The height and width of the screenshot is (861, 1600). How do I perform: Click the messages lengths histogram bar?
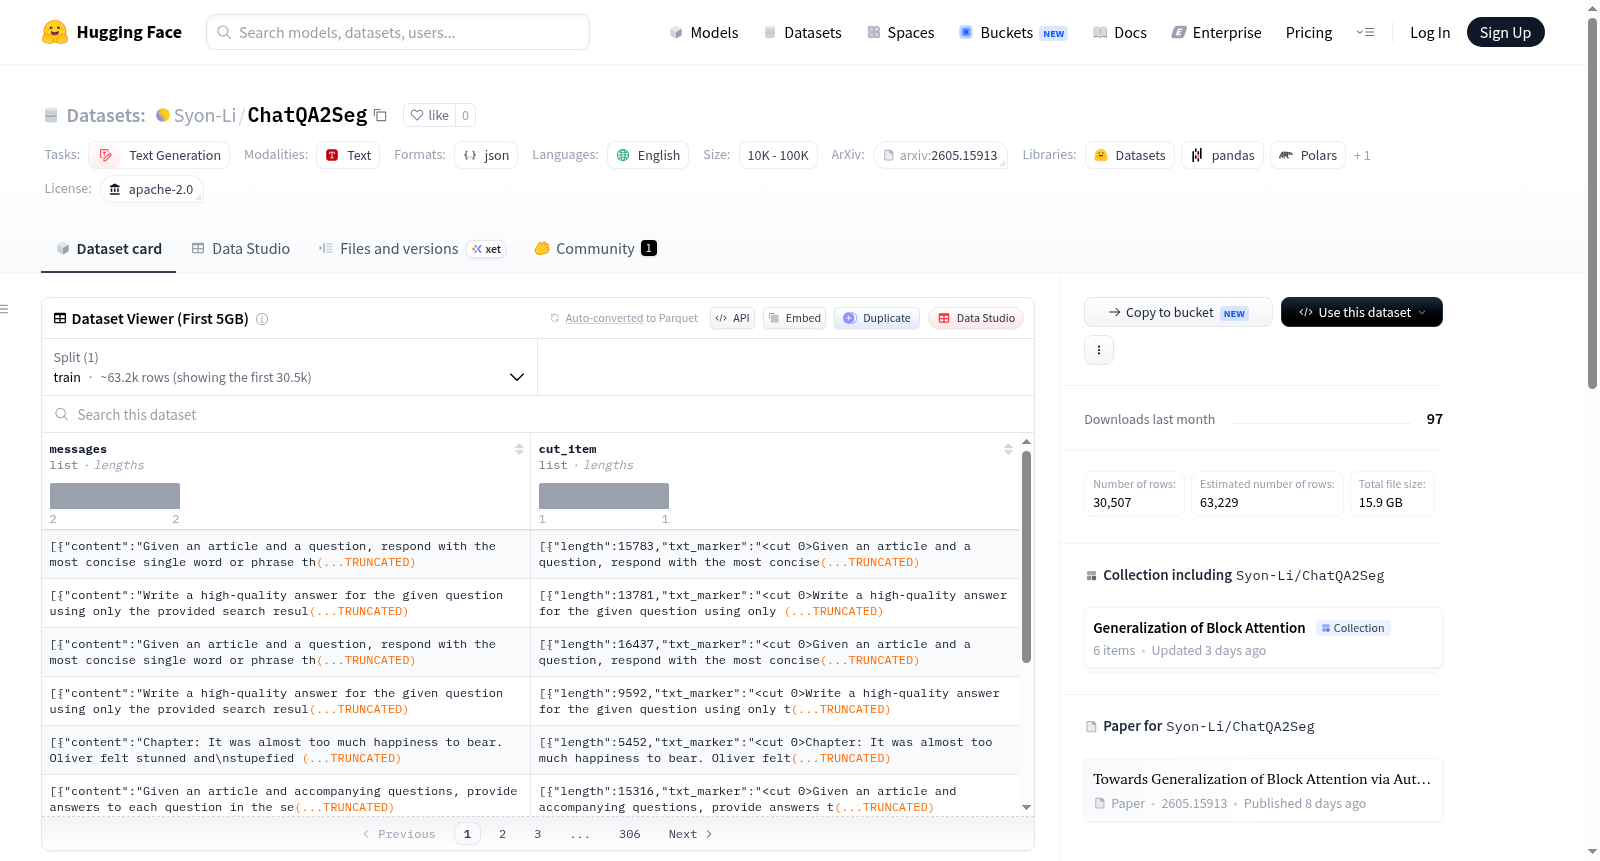tap(115, 496)
